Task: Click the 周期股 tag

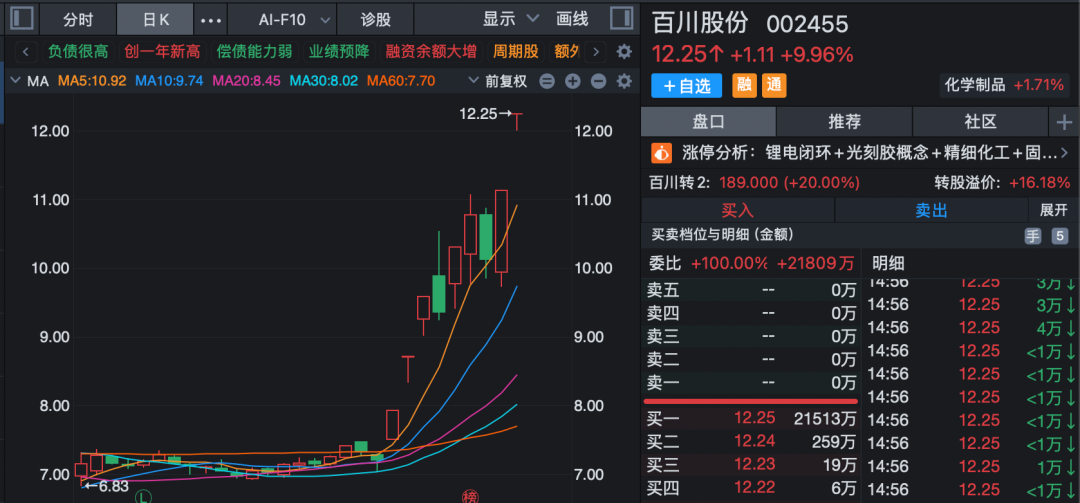Action: [x=516, y=52]
